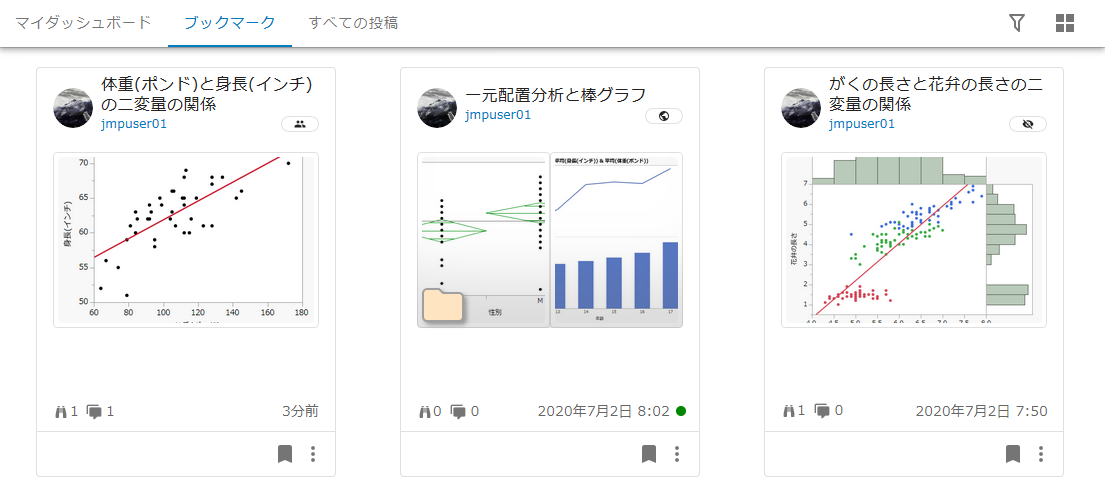Viewport: 1105px width, 488px height.
Task: Open title 一元配置分析と棒グラフ
Action: click(556, 95)
